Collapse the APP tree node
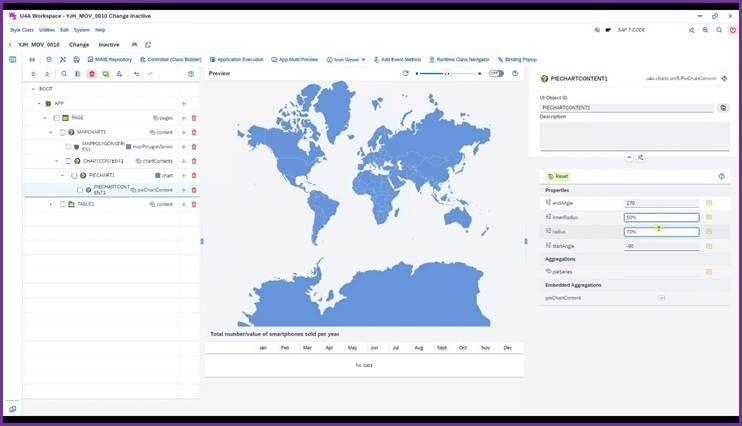The image size is (742, 426). tap(39, 103)
